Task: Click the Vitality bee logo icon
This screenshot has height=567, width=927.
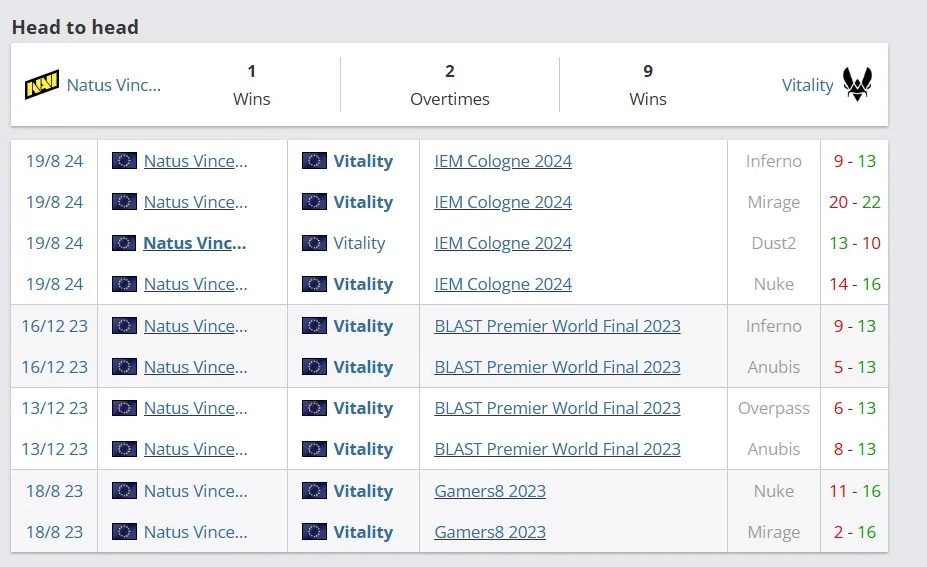Action: click(857, 84)
